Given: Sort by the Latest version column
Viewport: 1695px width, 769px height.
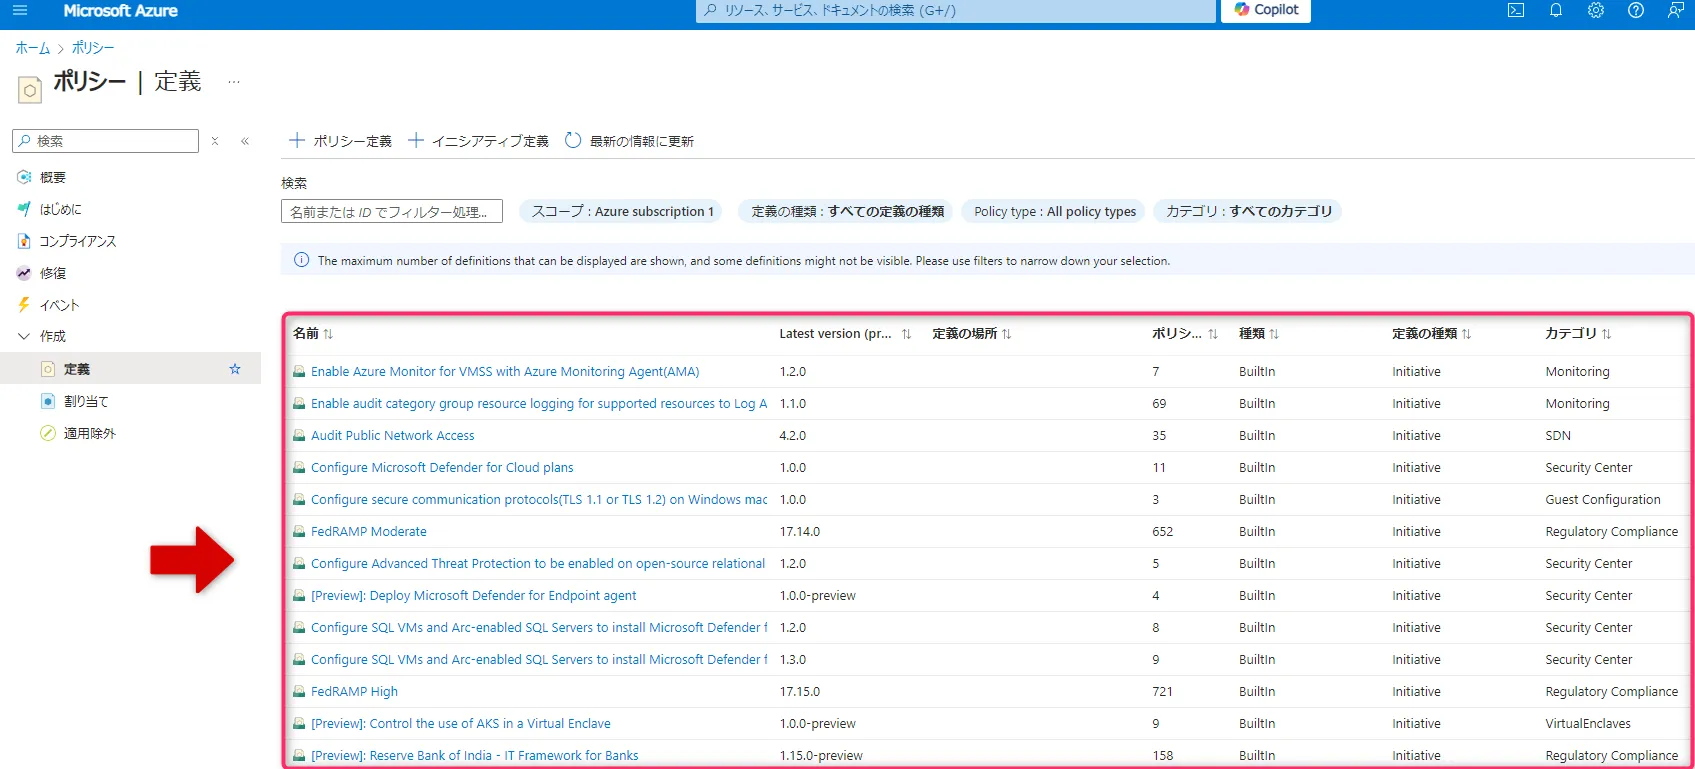Looking at the screenshot, I should (x=845, y=334).
